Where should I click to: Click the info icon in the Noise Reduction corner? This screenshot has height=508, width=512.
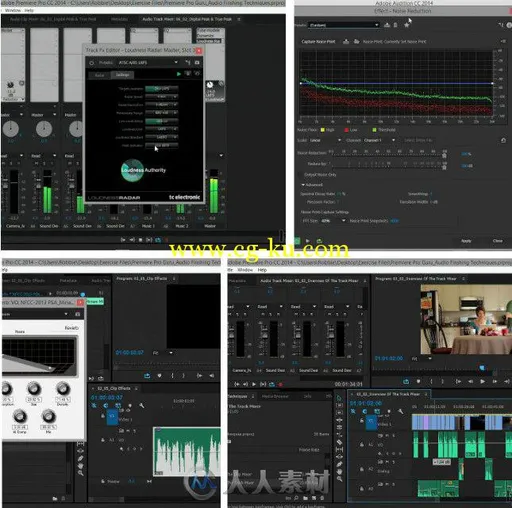(x=509, y=25)
